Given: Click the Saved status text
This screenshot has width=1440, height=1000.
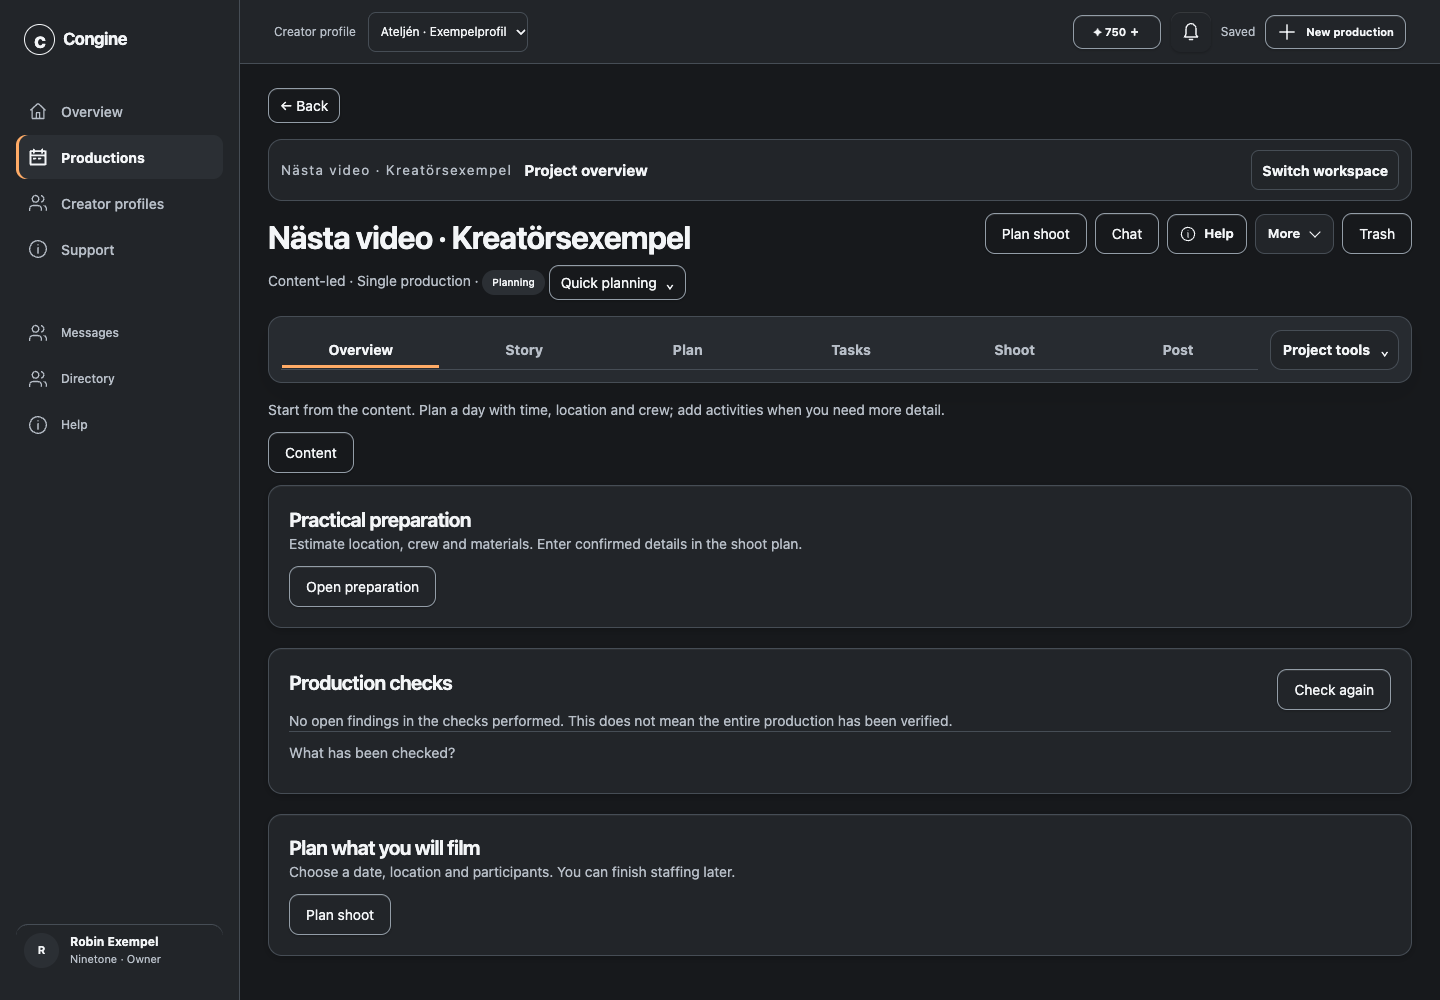Looking at the screenshot, I should click(1238, 32).
